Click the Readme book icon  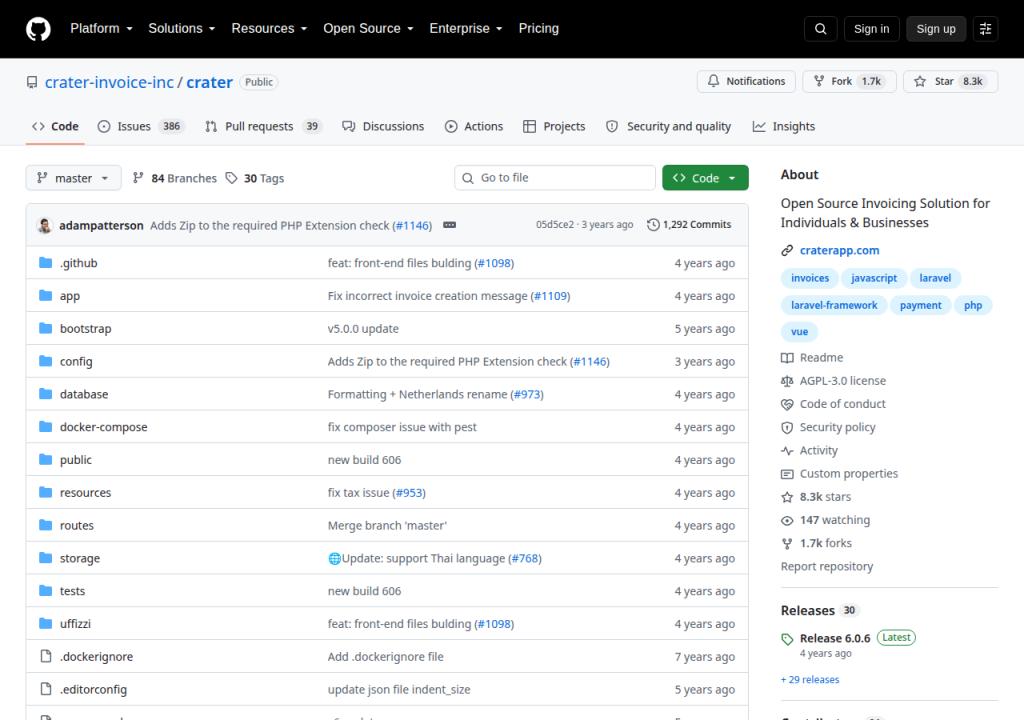(x=787, y=358)
